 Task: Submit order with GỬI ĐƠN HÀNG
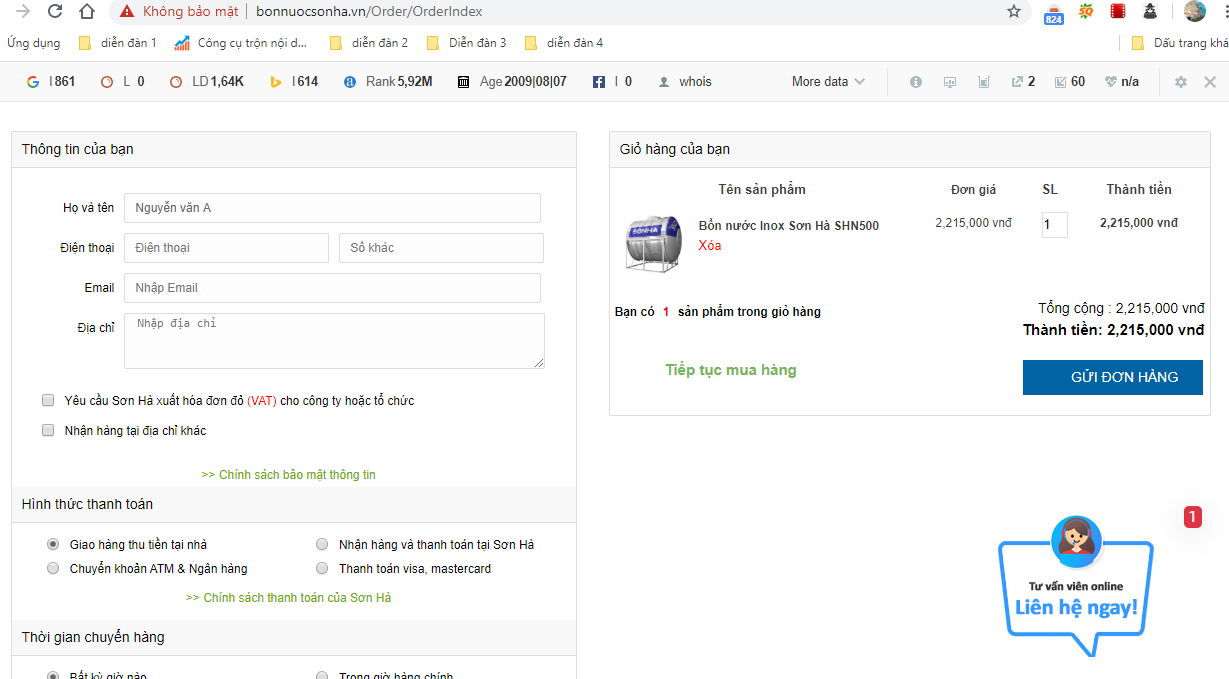click(x=1113, y=377)
